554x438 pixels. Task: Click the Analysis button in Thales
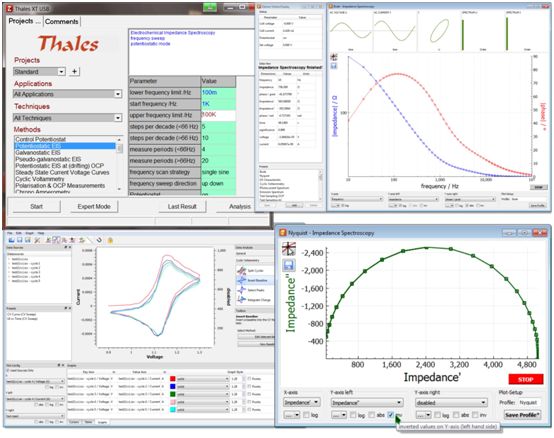point(240,206)
